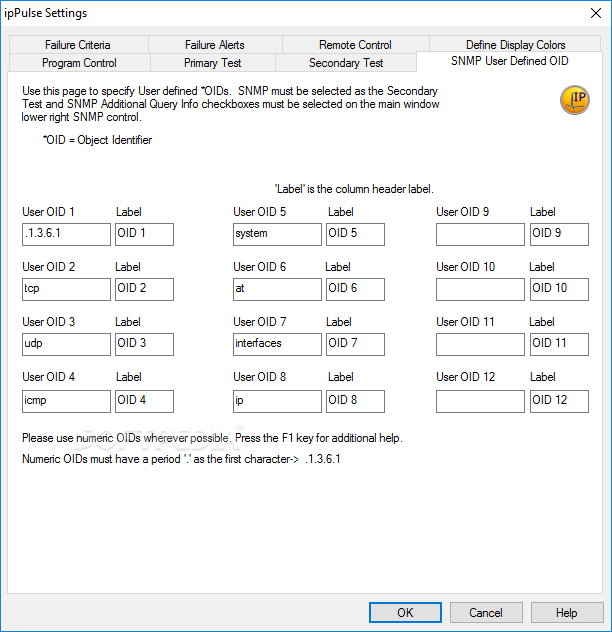The image size is (612, 632).
Task: Click the 'User OID 5' caption
Action: (259, 212)
